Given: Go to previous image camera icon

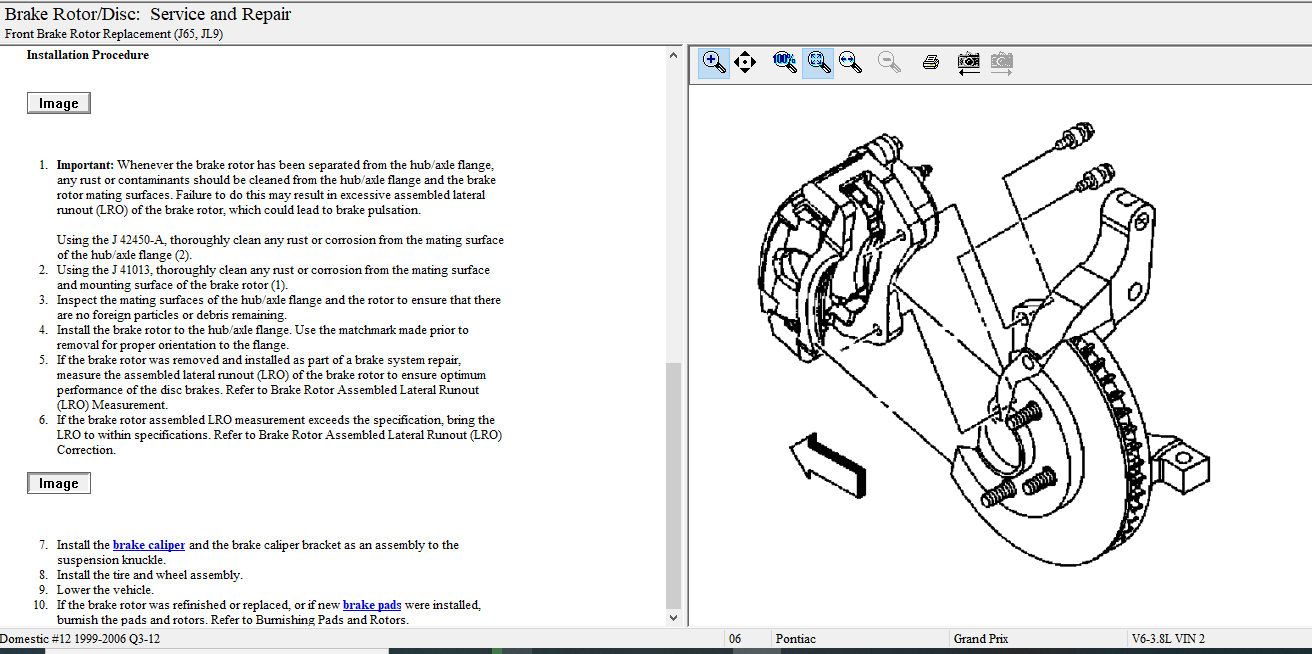Looking at the screenshot, I should coord(968,62).
